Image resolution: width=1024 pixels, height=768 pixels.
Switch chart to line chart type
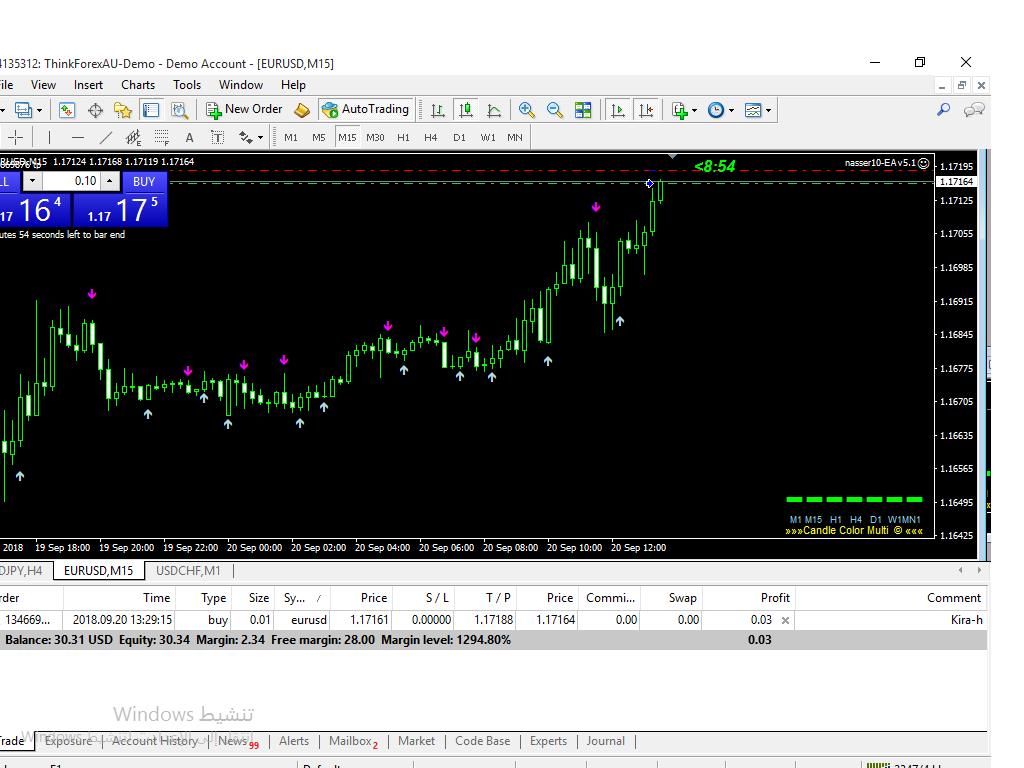[494, 110]
